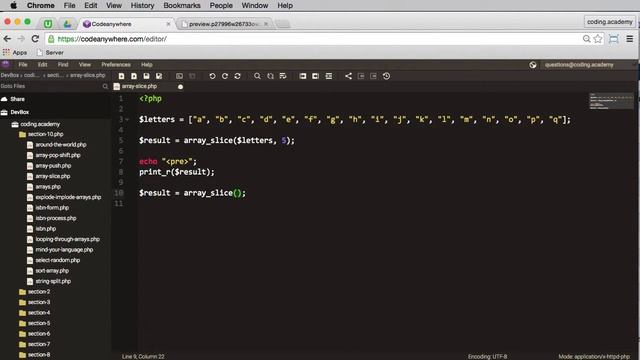Click the browser back arrow
640x360 pixels.
7,39
